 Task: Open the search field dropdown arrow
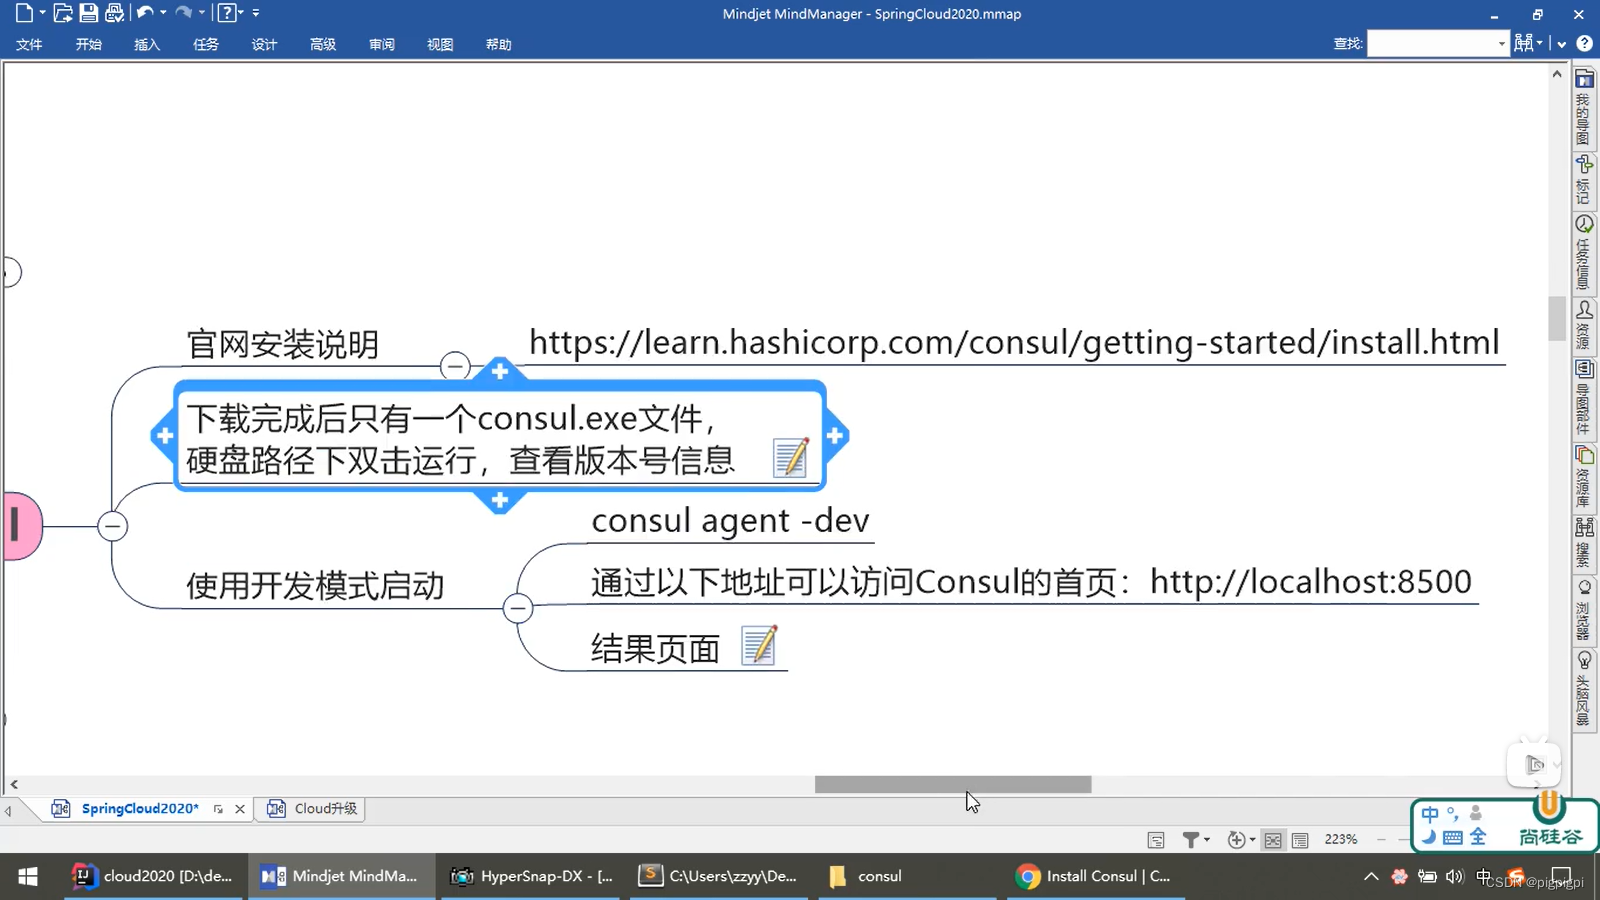1502,43
